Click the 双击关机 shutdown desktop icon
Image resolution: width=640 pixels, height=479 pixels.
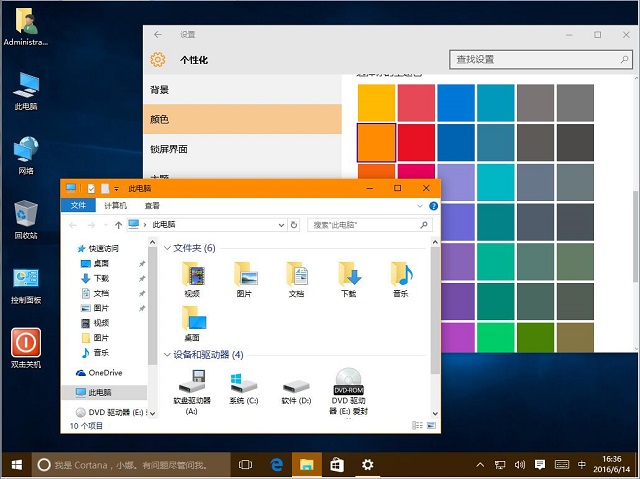coord(26,344)
